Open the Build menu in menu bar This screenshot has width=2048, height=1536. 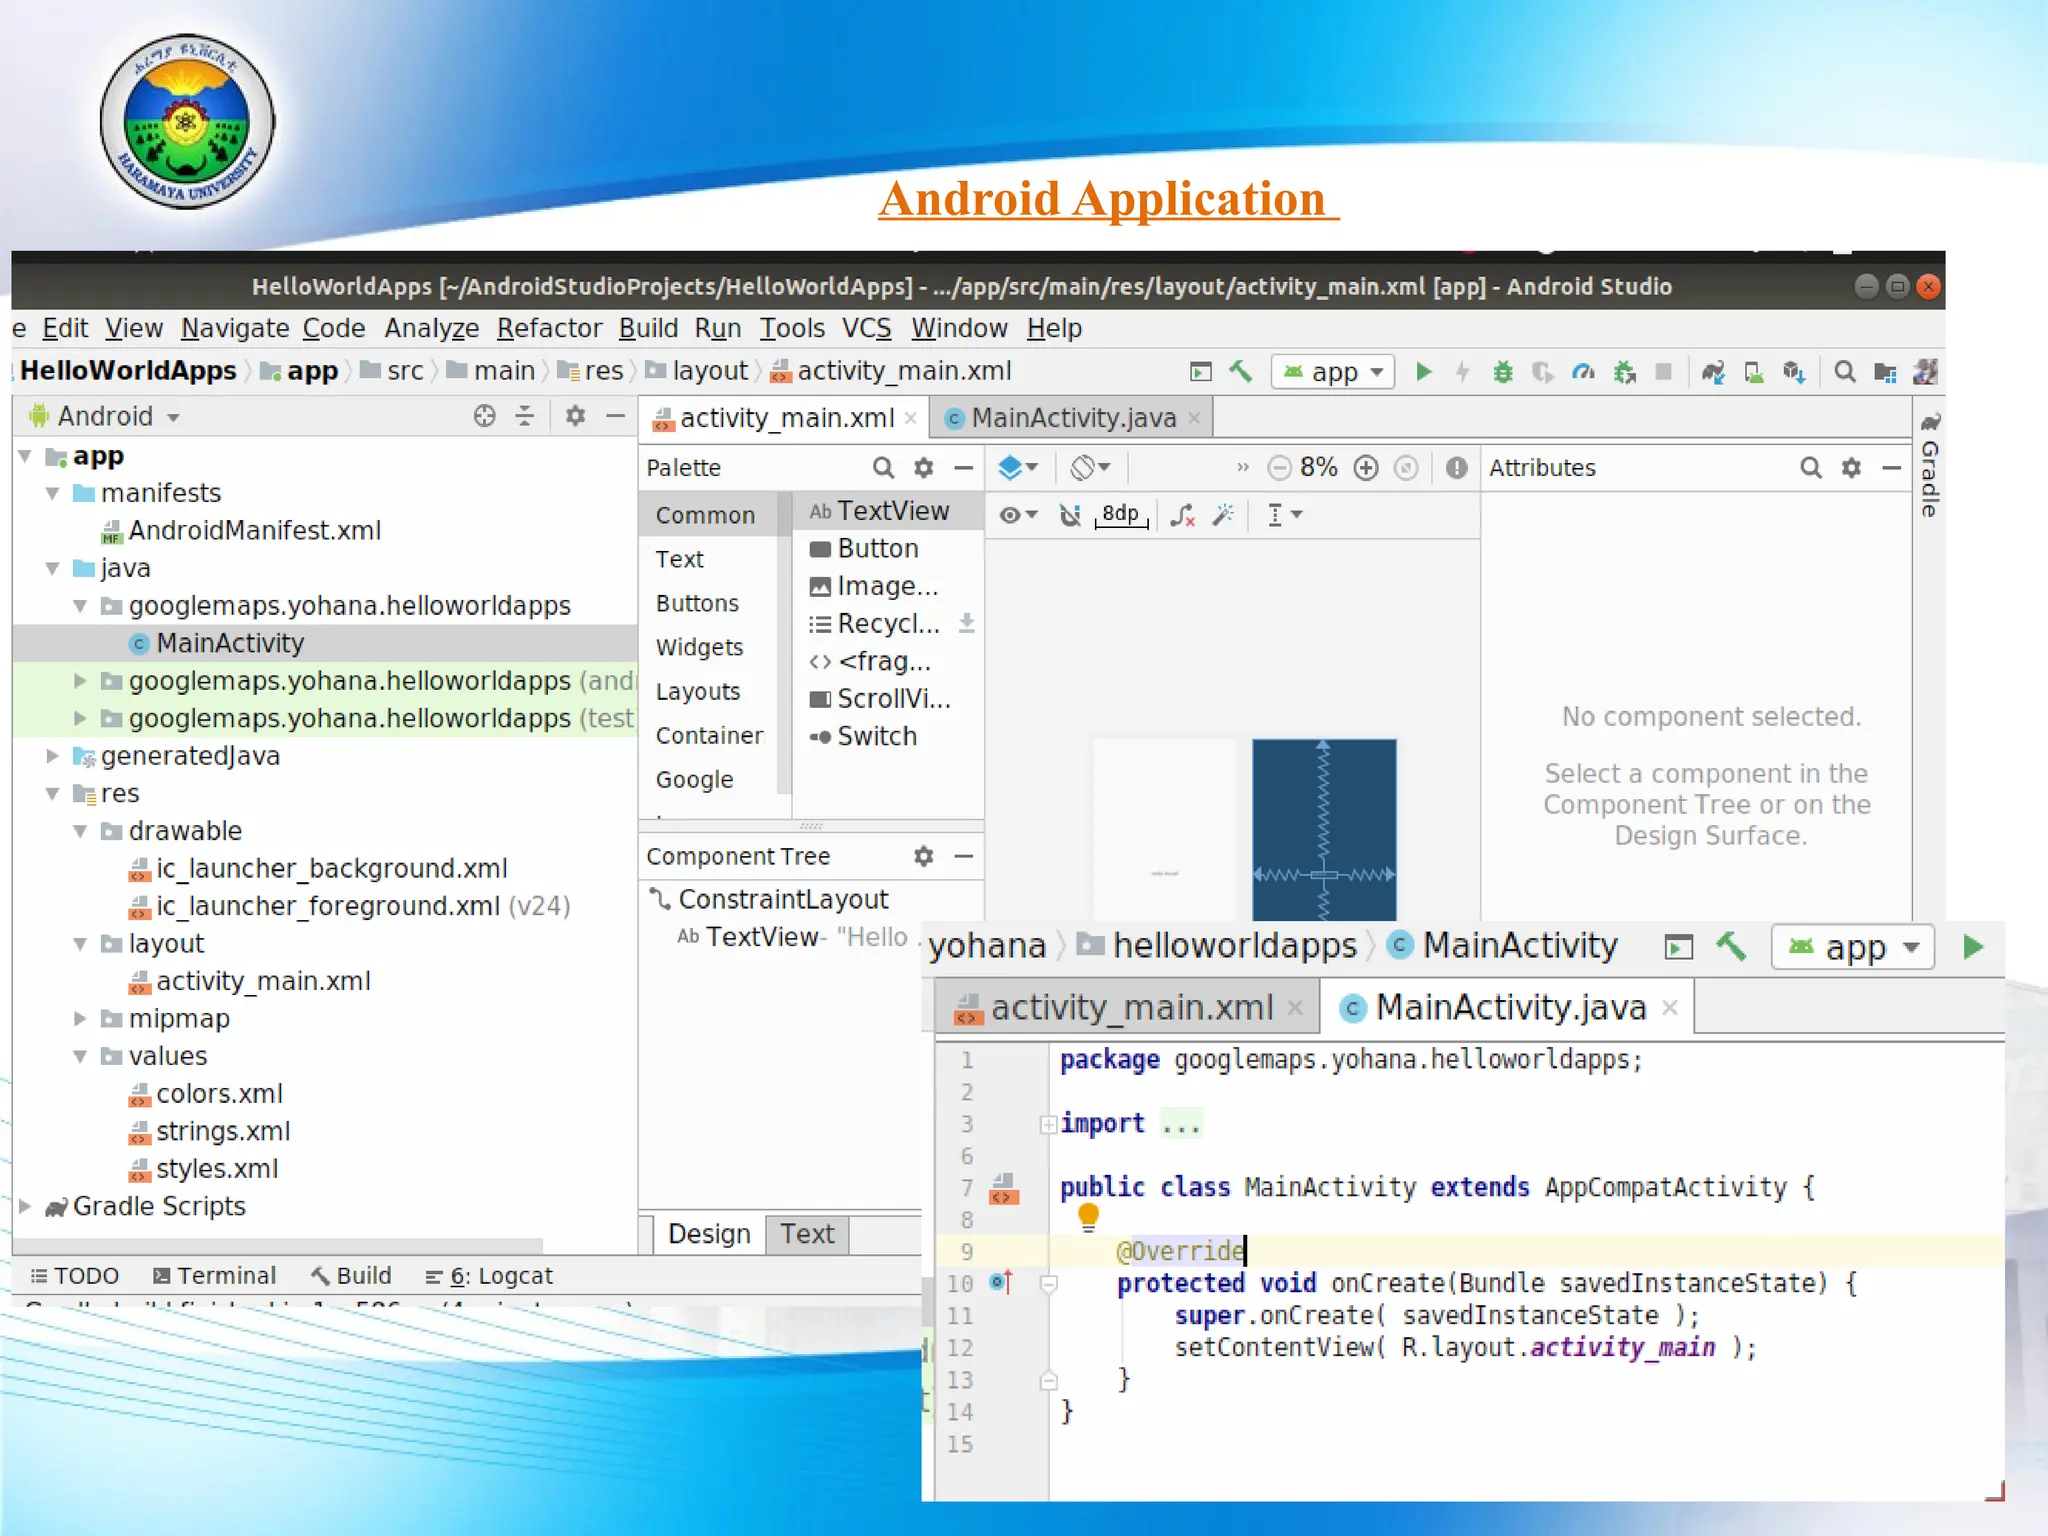point(648,328)
